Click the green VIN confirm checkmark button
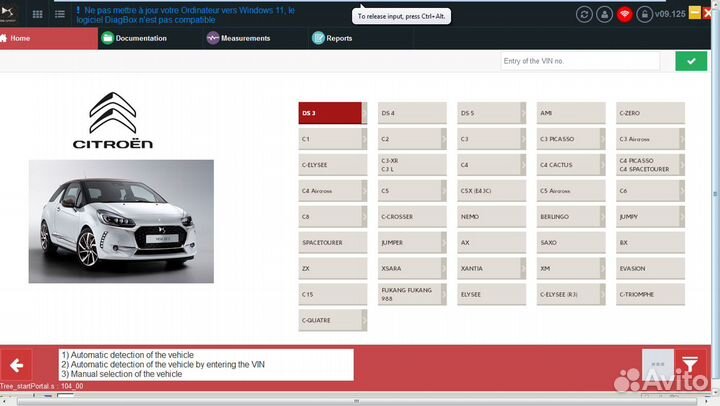The image size is (720, 406). [690, 61]
